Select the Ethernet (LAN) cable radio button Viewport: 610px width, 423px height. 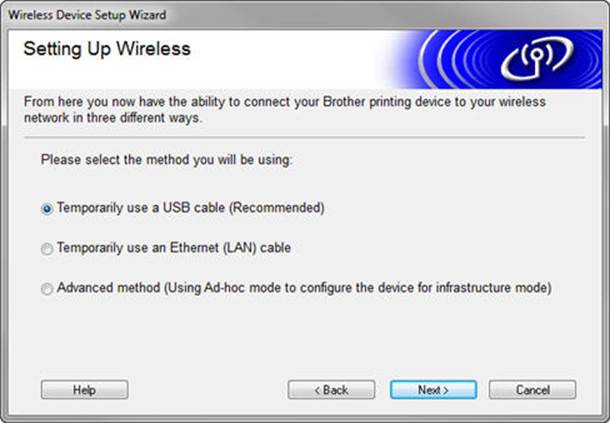click(x=47, y=249)
